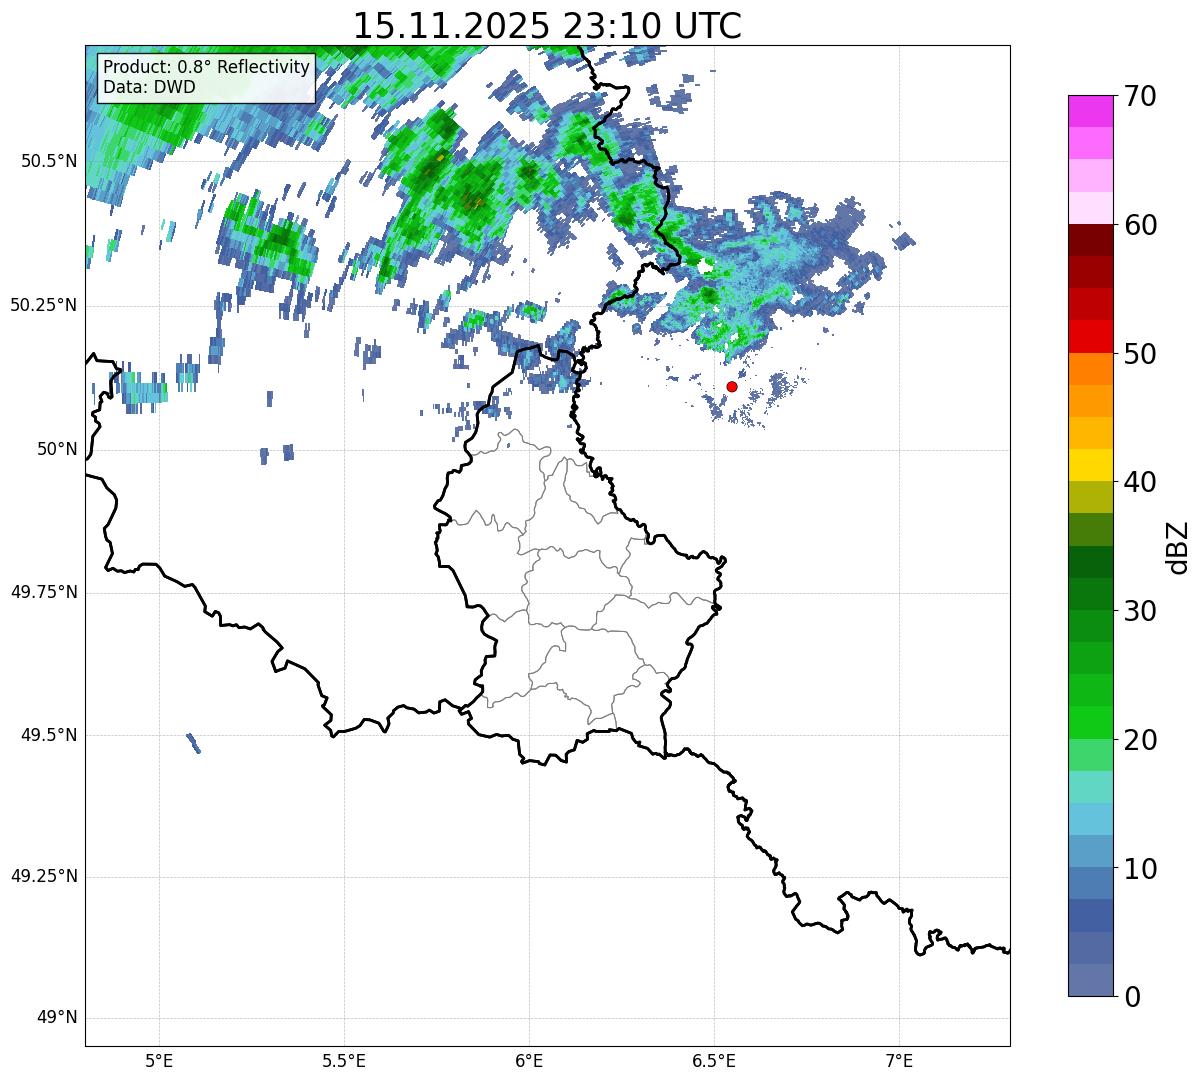
Task: Click the colorbar tick label 30
Action: coord(1141,611)
